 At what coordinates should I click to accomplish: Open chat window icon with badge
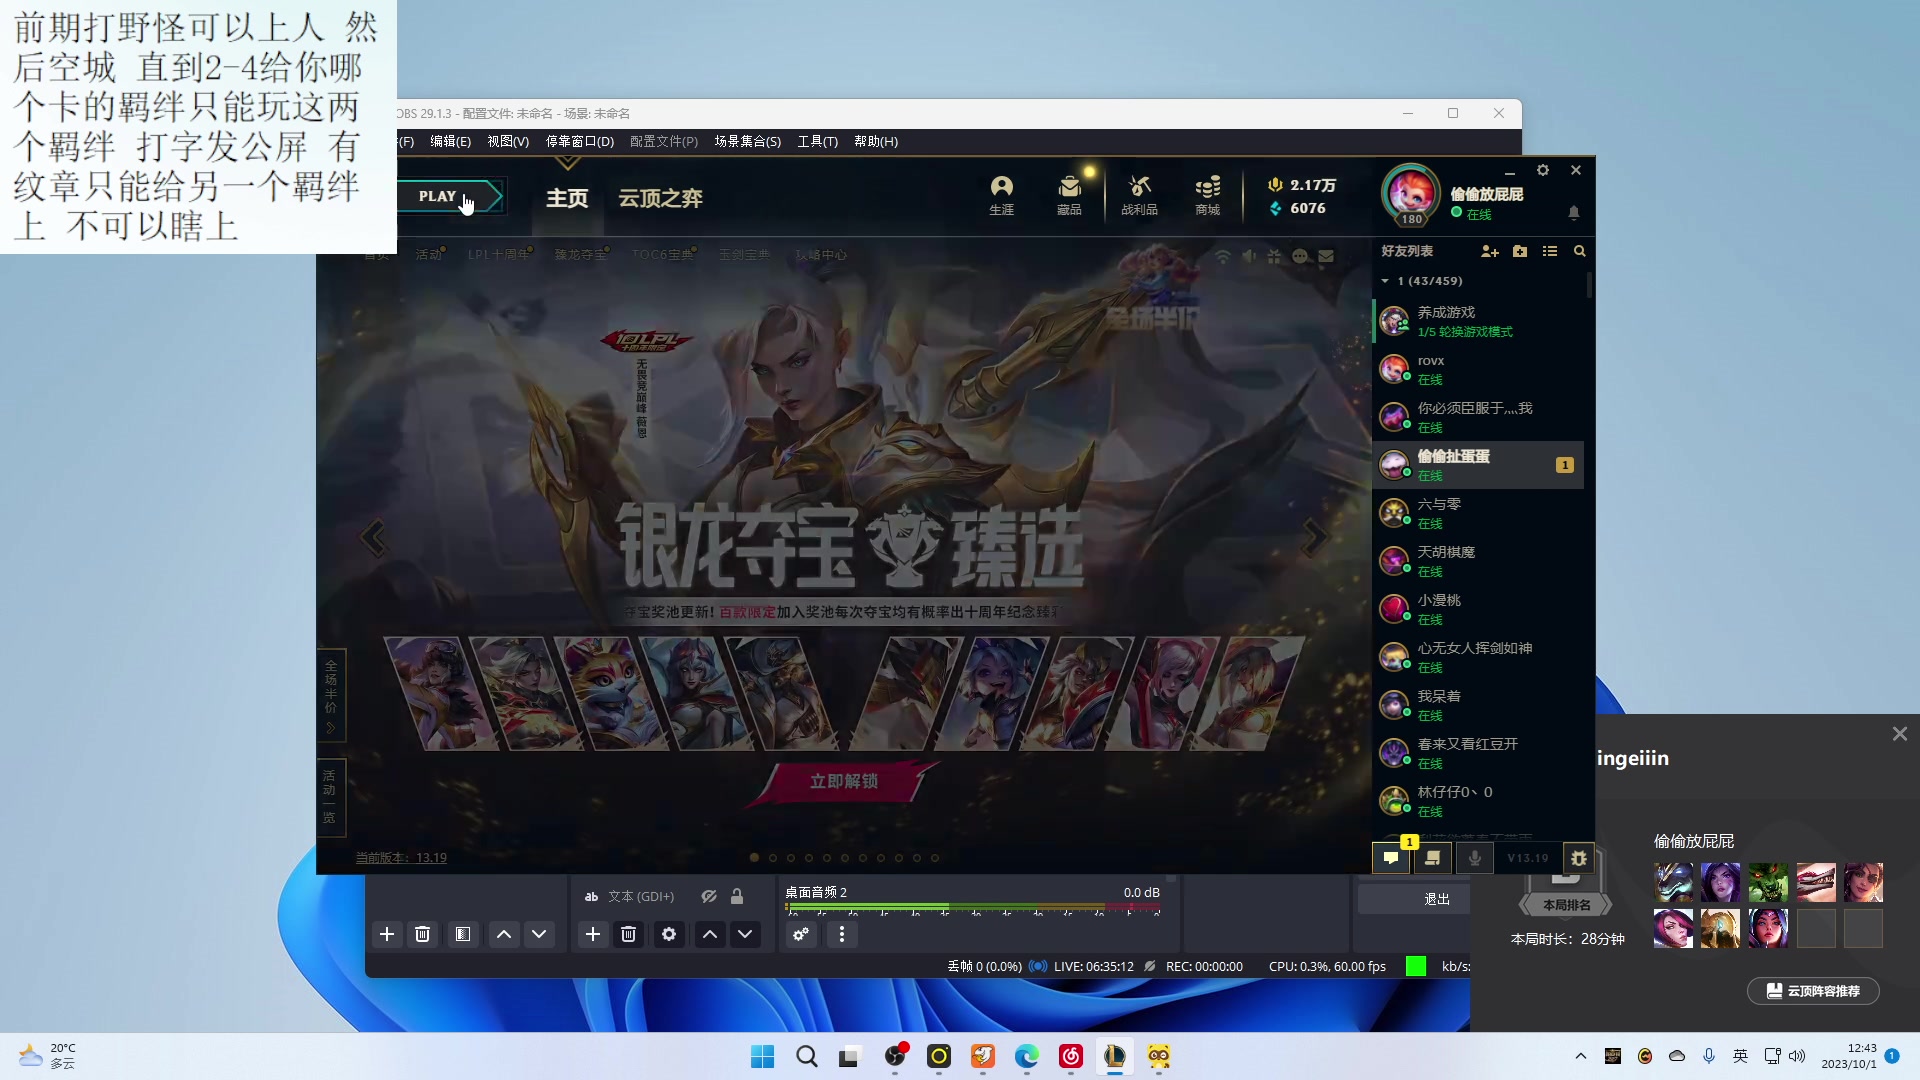coord(1391,858)
